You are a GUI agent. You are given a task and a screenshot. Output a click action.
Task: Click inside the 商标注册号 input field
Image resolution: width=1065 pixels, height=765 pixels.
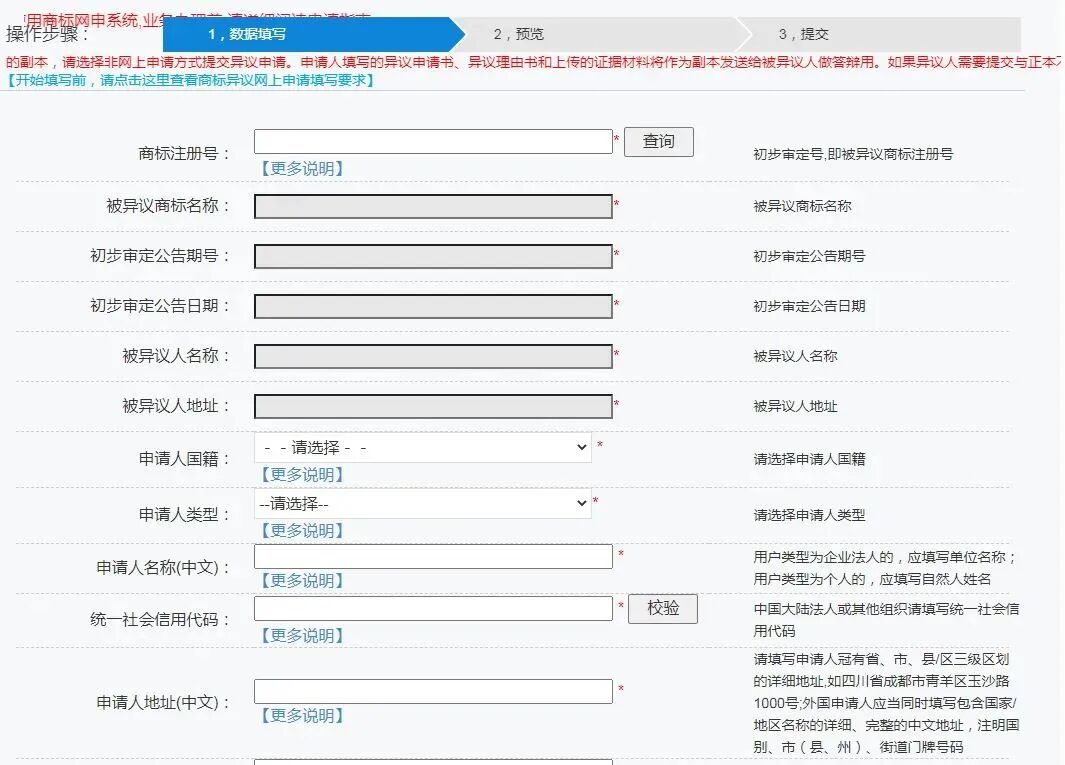click(x=430, y=141)
